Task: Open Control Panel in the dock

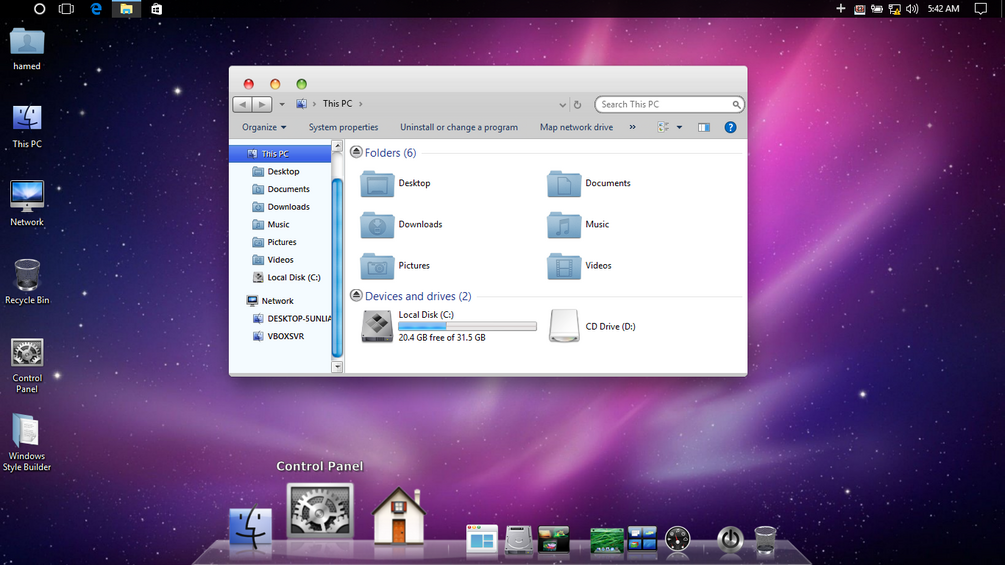Action: (320, 511)
